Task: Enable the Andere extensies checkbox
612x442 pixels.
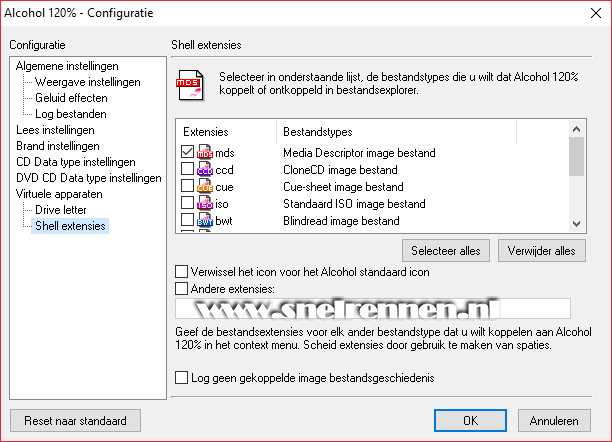Action: [x=181, y=289]
